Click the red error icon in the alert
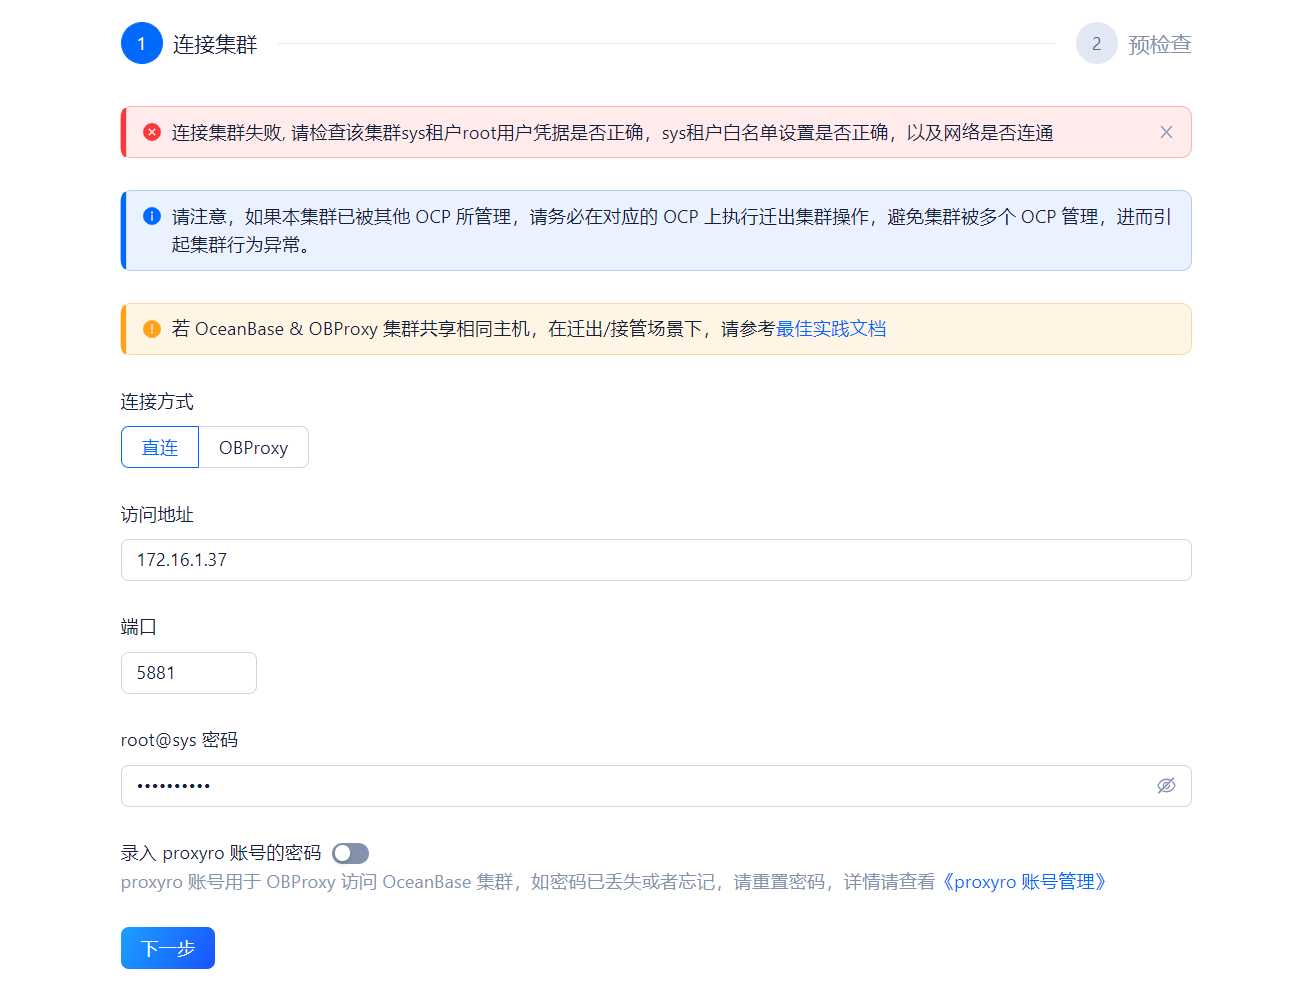 152,132
